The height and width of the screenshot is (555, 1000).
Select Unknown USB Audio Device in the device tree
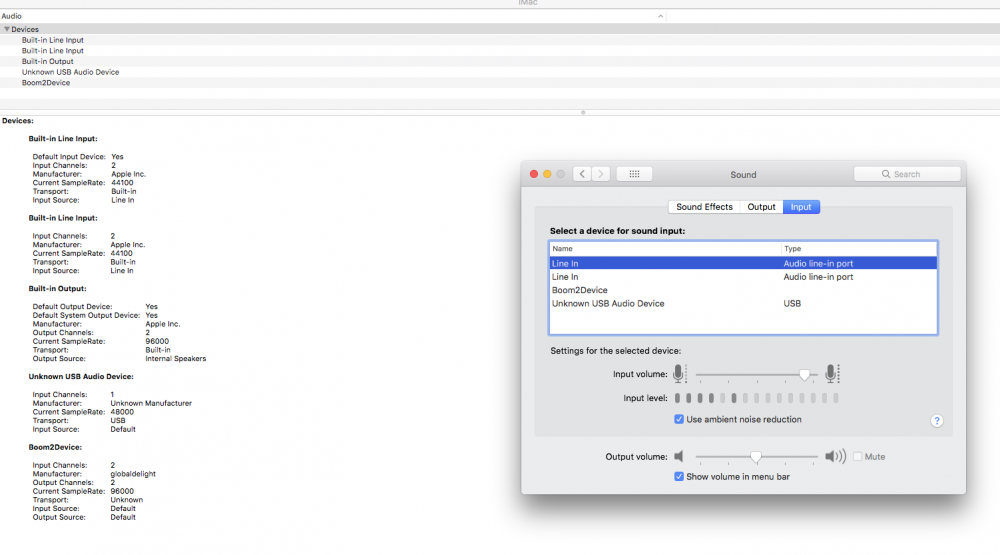coord(70,72)
